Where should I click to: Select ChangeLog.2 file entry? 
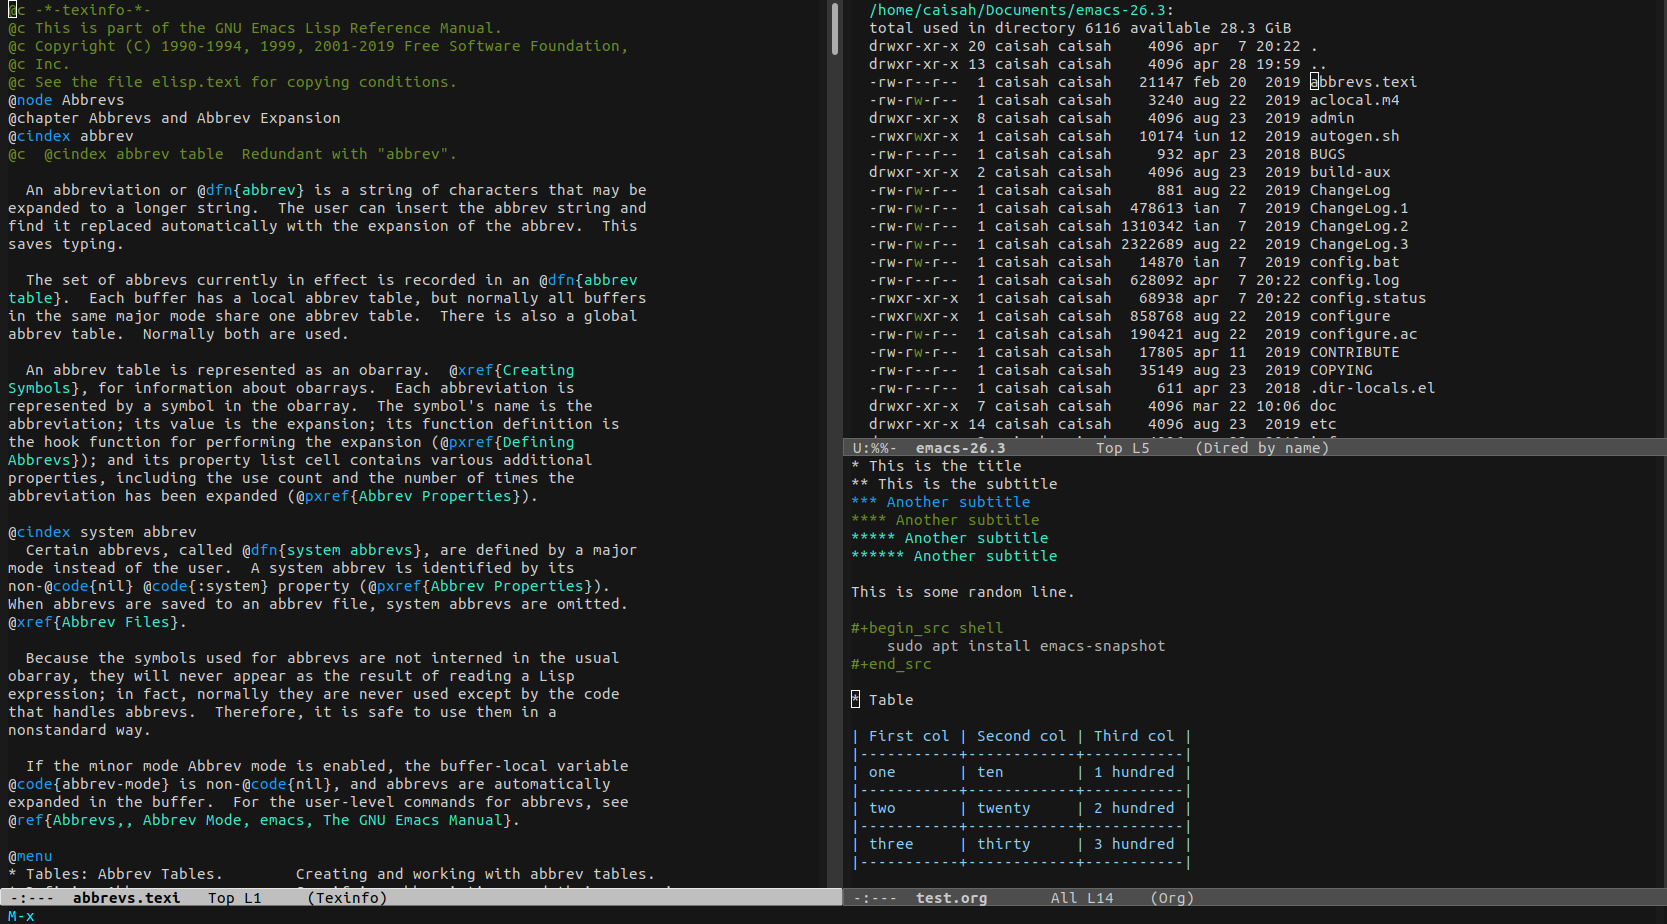tap(1359, 226)
